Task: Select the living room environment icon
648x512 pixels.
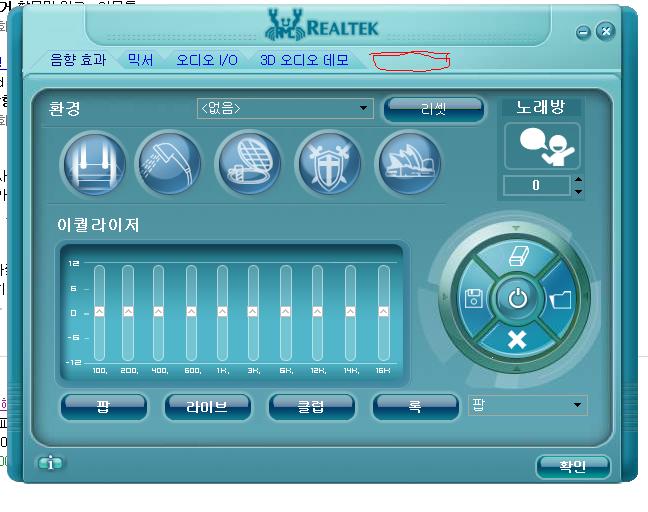Action: [x=94, y=164]
